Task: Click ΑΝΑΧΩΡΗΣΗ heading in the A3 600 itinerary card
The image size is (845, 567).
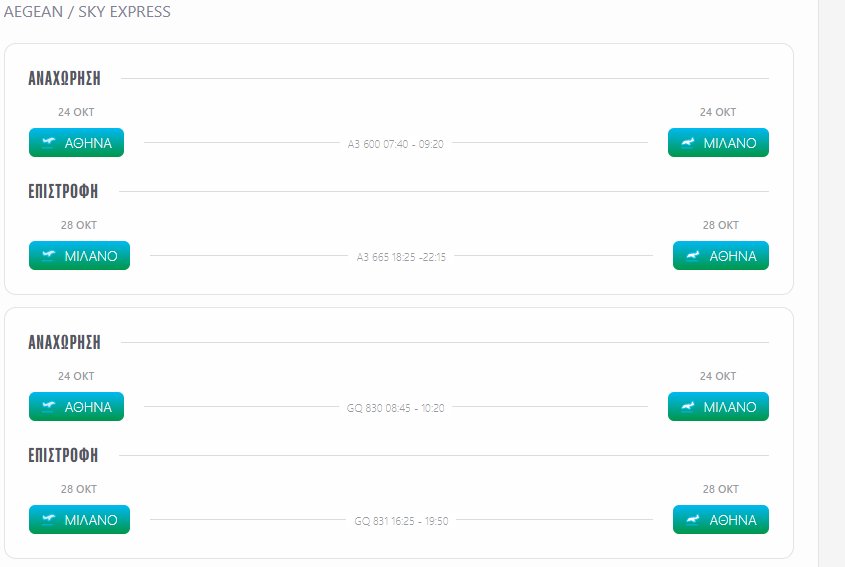Action: pyautogui.click(x=64, y=78)
